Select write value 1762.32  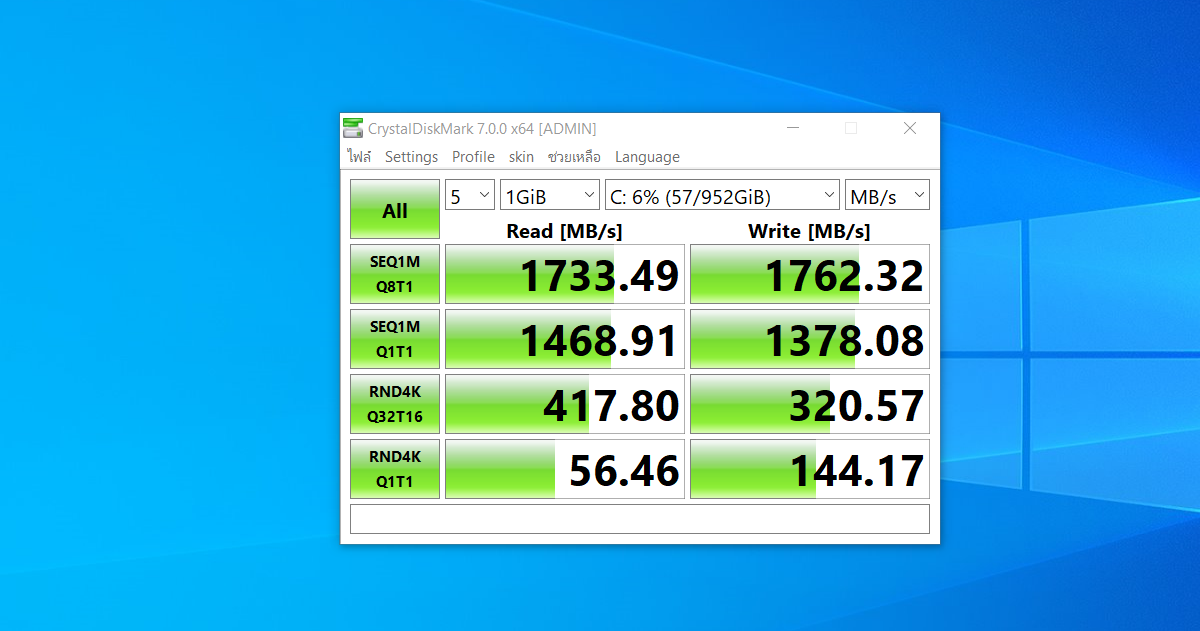810,275
